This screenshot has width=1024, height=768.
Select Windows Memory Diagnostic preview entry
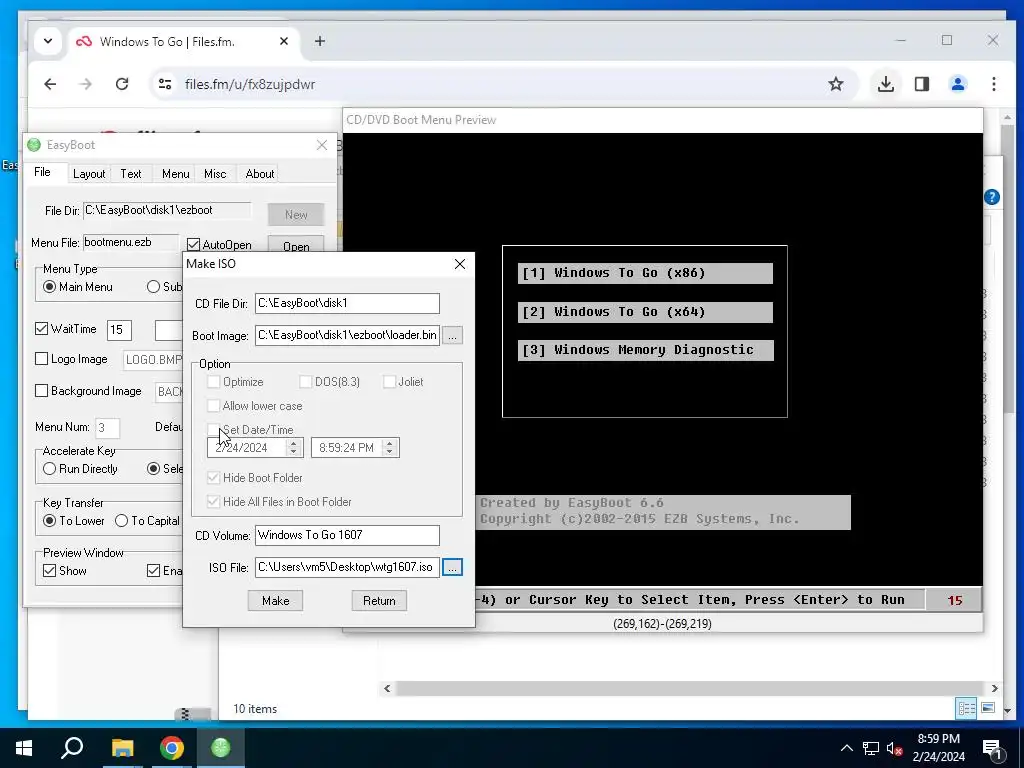645,350
